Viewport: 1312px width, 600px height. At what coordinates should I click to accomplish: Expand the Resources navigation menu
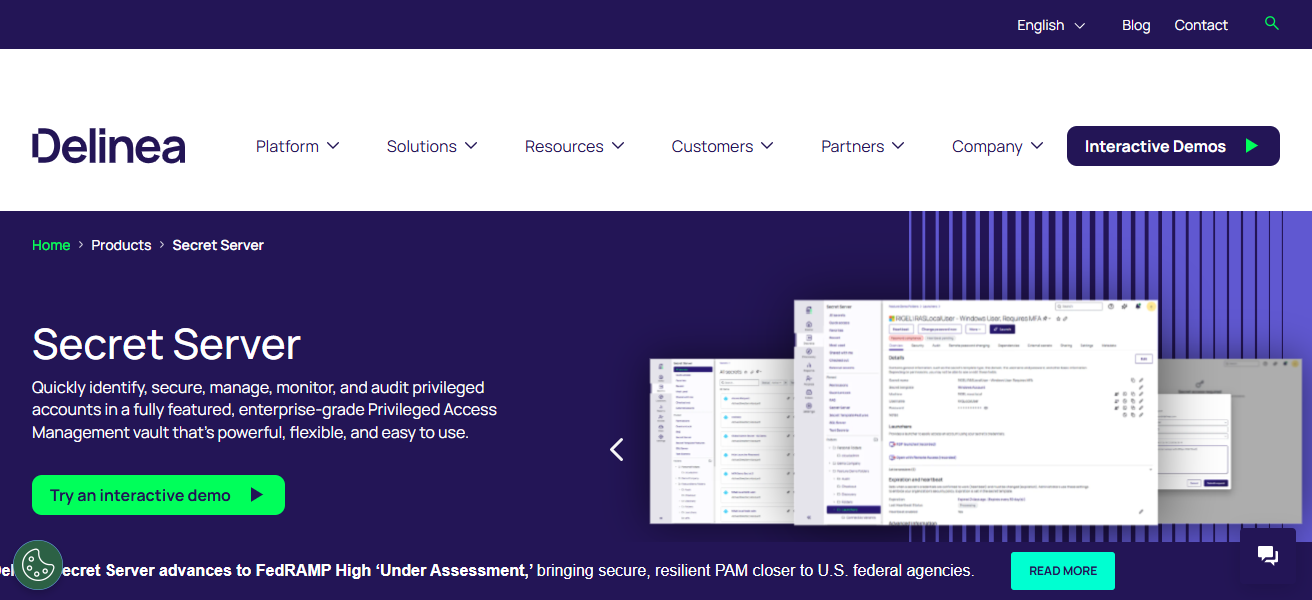coord(574,146)
